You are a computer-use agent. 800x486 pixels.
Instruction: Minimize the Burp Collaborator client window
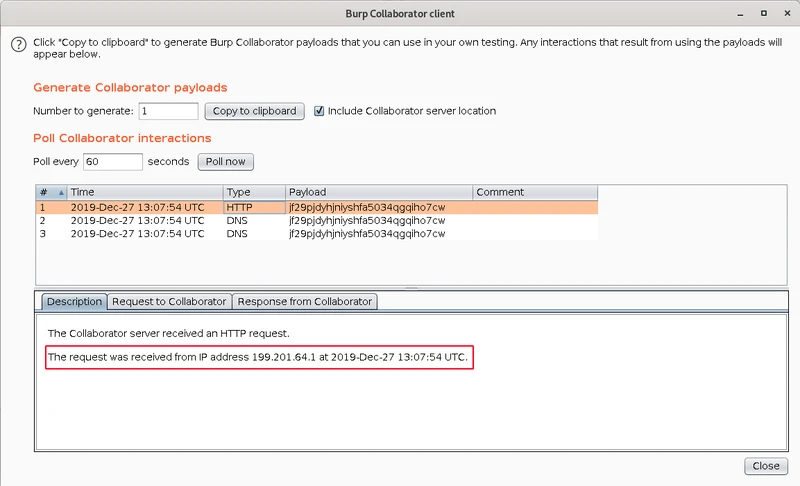click(740, 14)
